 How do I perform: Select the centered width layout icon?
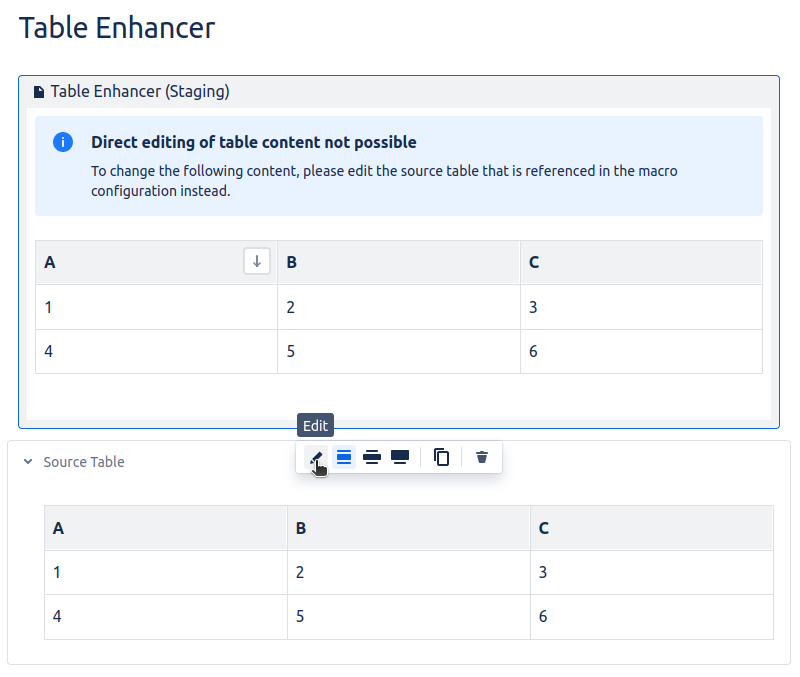point(344,457)
